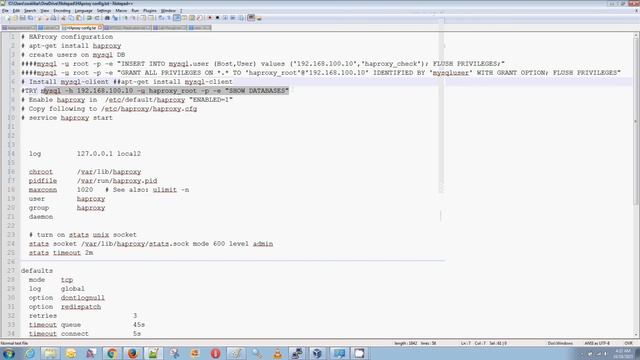
Task: Click 'log 127.0.0.1 local2' line
Action: coord(85,153)
